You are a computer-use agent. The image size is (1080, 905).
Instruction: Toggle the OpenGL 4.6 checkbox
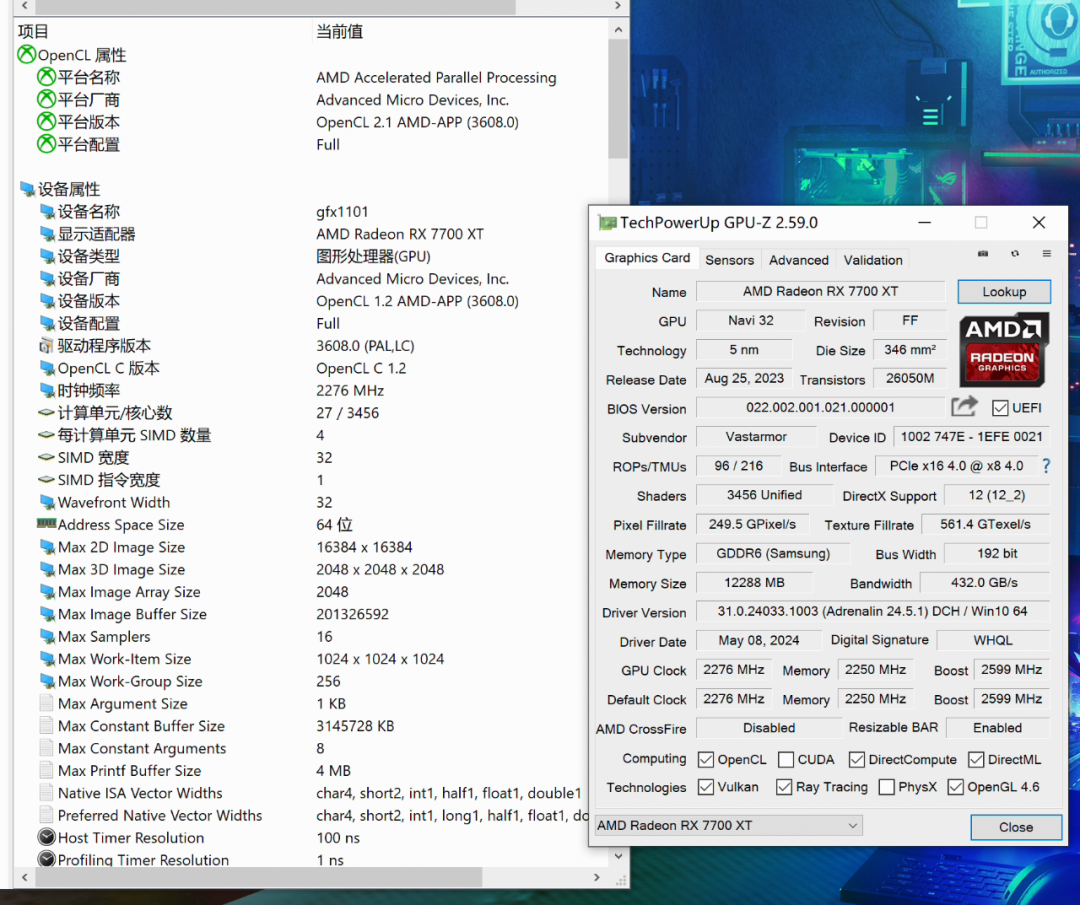(955, 787)
